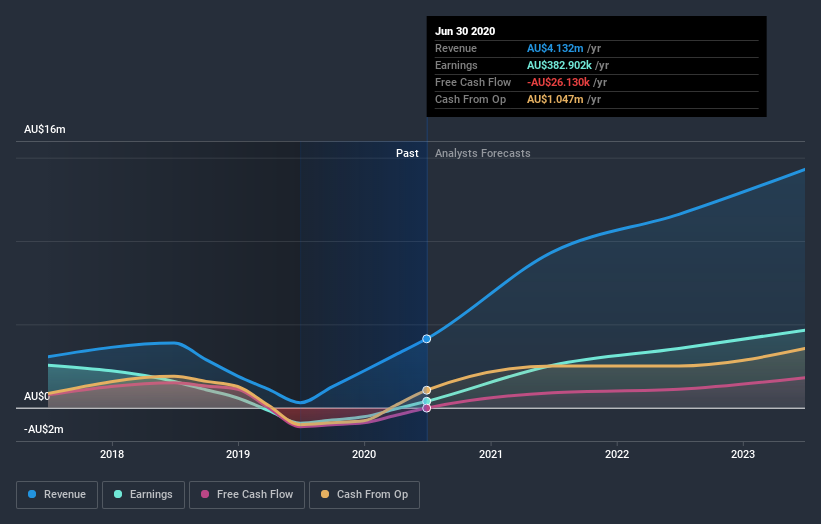Toggle the Cash From Op legend button
This screenshot has height=524, width=821.
364,495
